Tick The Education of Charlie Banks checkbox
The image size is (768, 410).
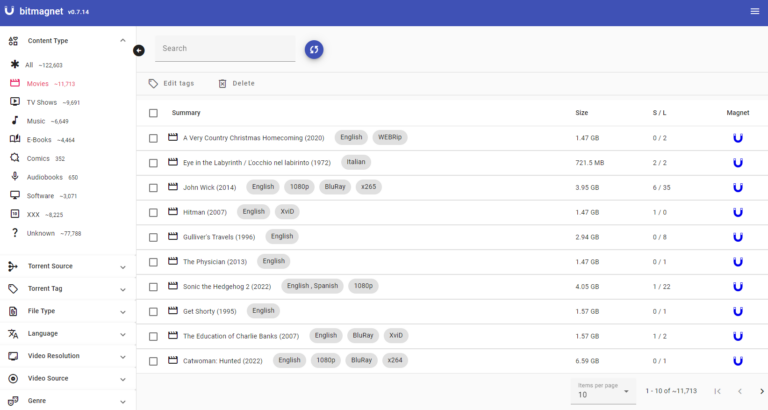[153, 337]
